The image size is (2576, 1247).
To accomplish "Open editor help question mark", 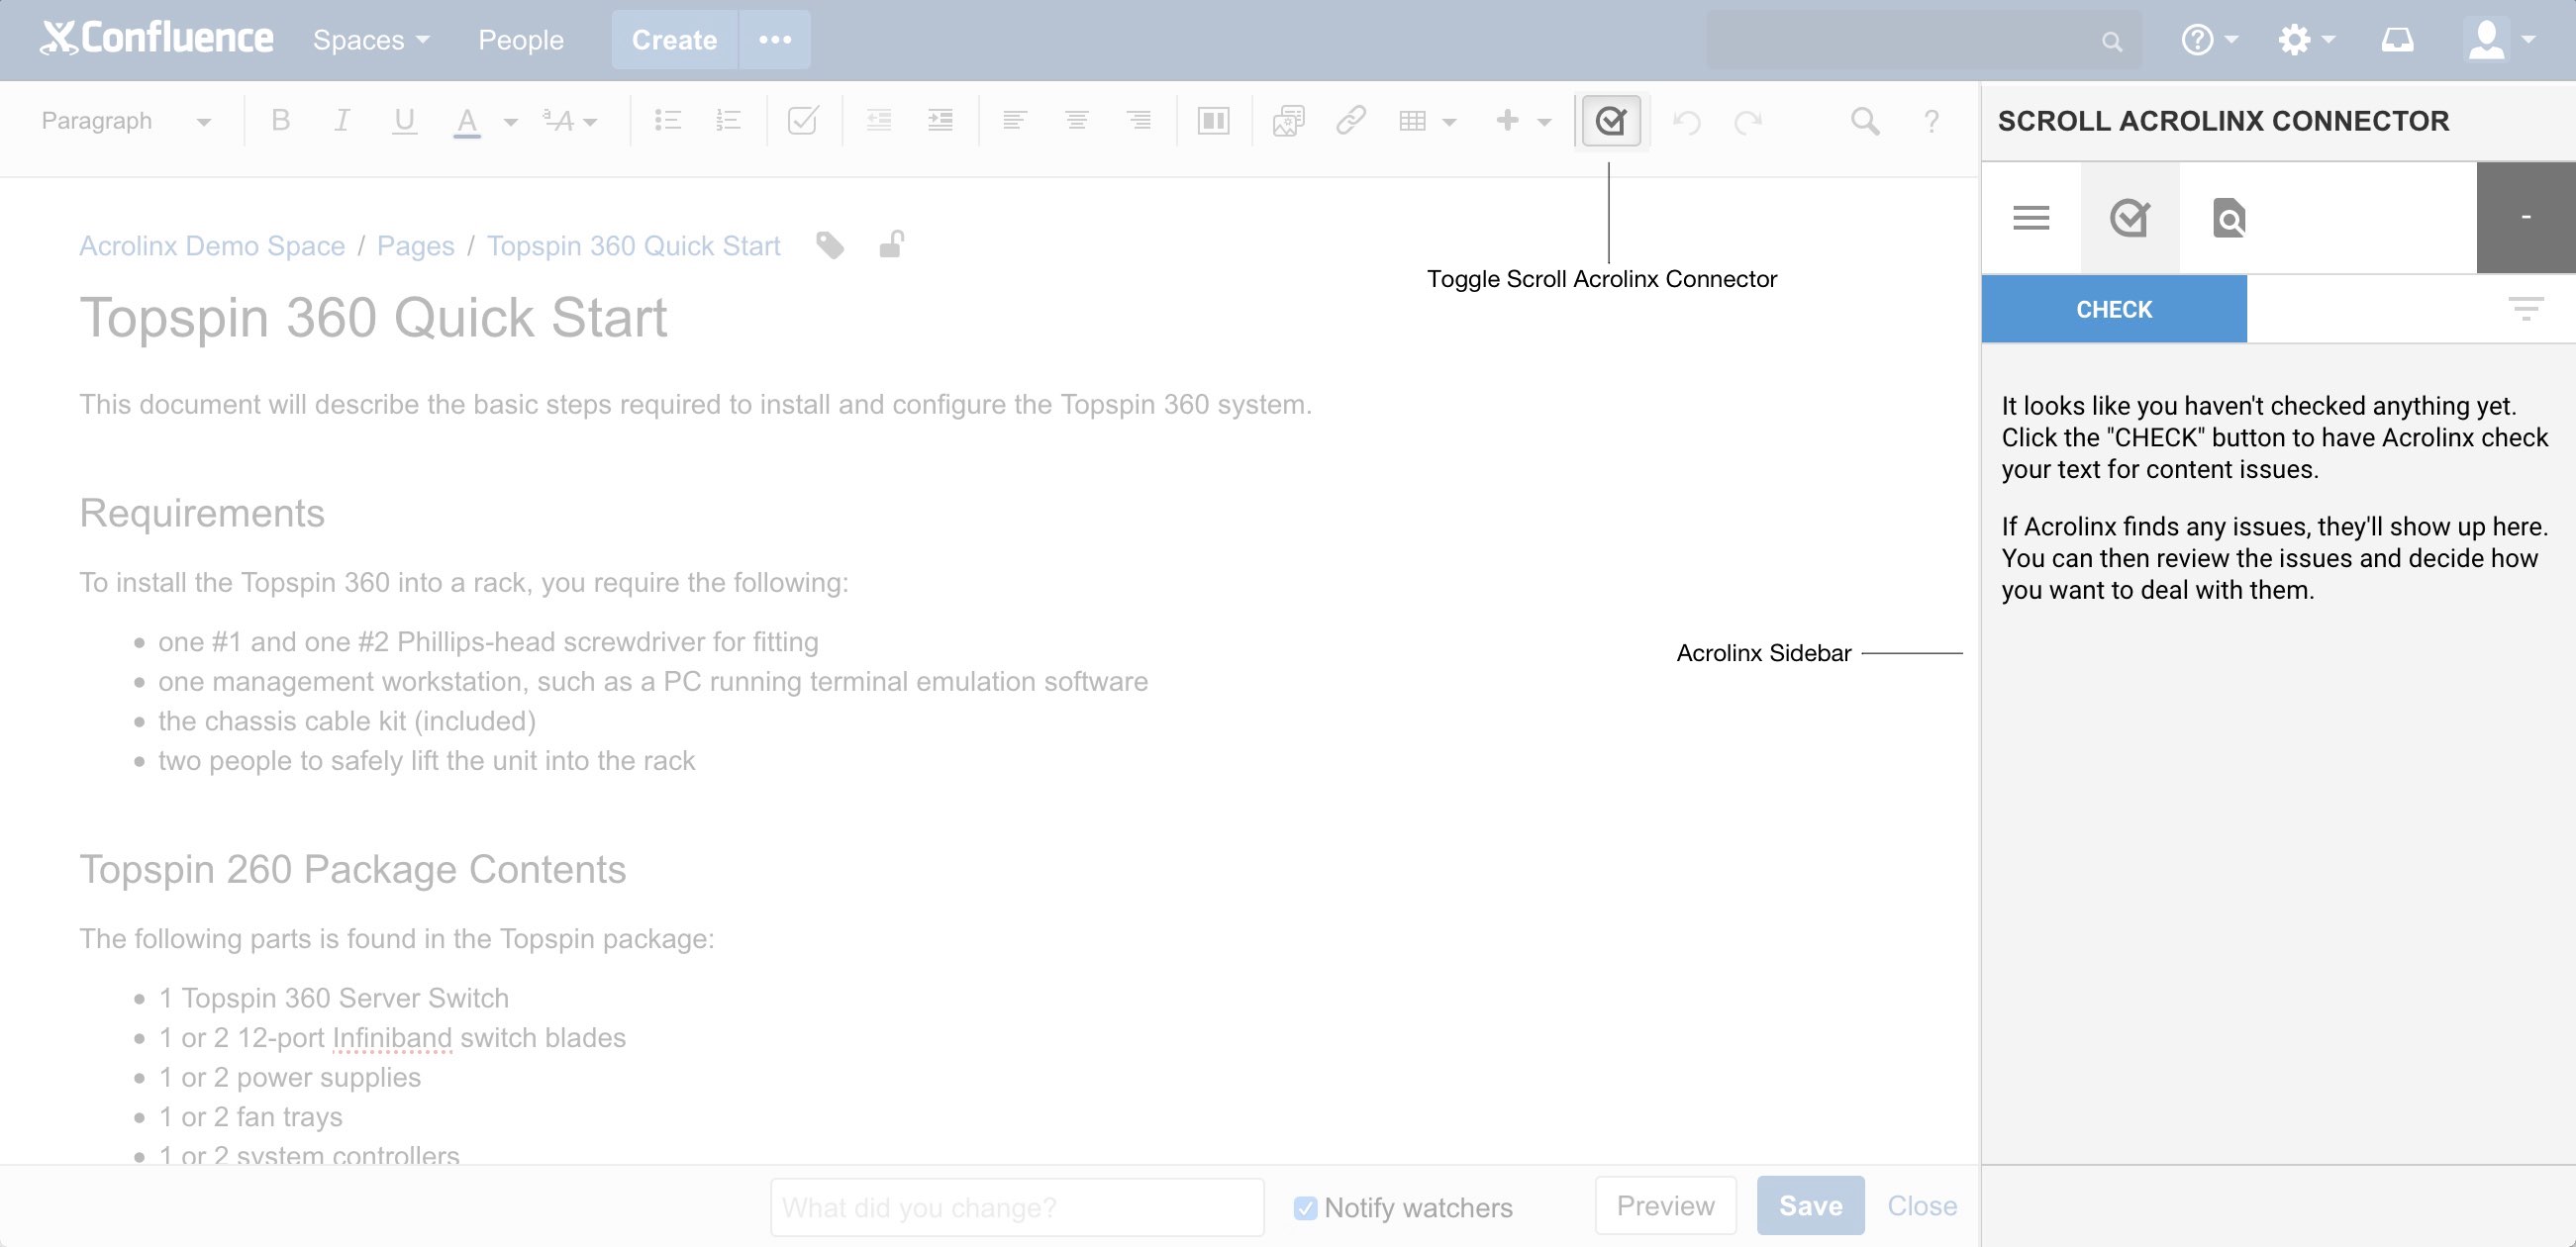I will point(1931,121).
